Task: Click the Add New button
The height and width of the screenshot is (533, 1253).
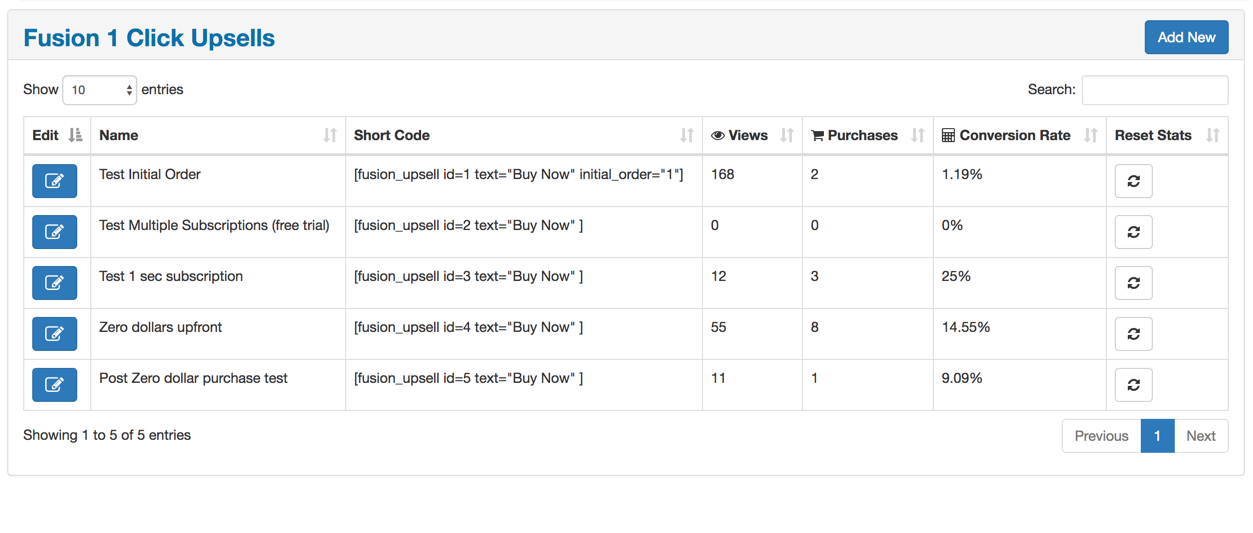Action: pyautogui.click(x=1186, y=38)
